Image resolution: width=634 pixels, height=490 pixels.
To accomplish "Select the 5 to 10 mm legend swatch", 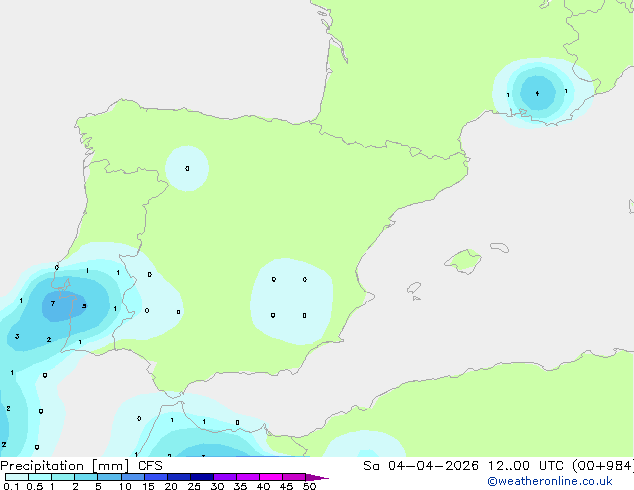I will pyautogui.click(x=109, y=477).
